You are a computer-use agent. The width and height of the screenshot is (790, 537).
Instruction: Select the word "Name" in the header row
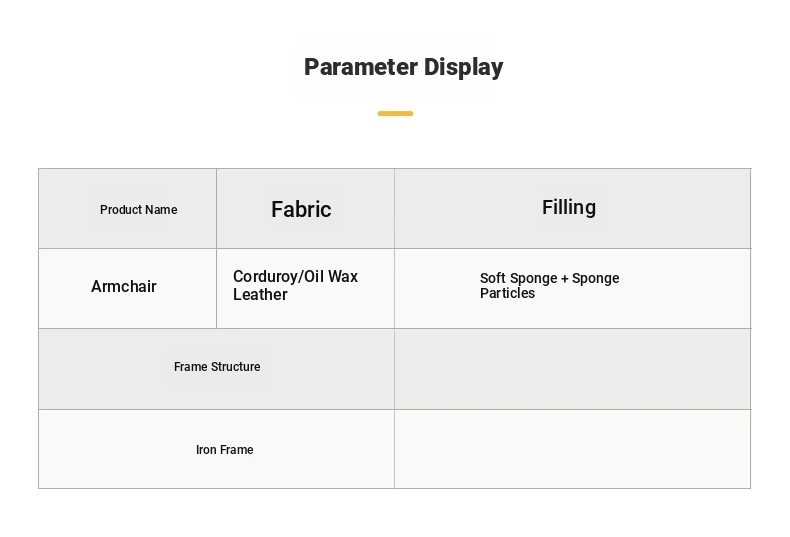pyautogui.click(x=161, y=210)
